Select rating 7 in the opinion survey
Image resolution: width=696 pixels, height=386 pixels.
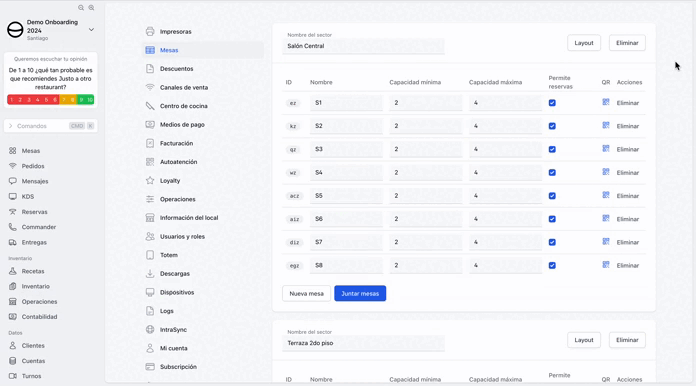click(x=63, y=100)
